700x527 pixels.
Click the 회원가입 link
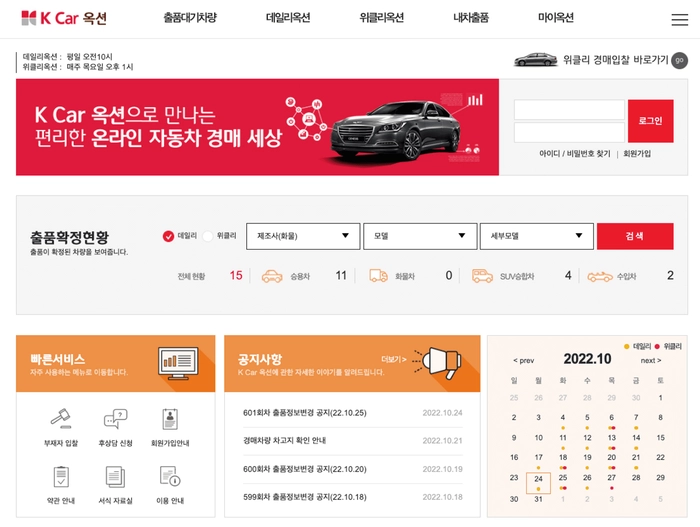637,154
